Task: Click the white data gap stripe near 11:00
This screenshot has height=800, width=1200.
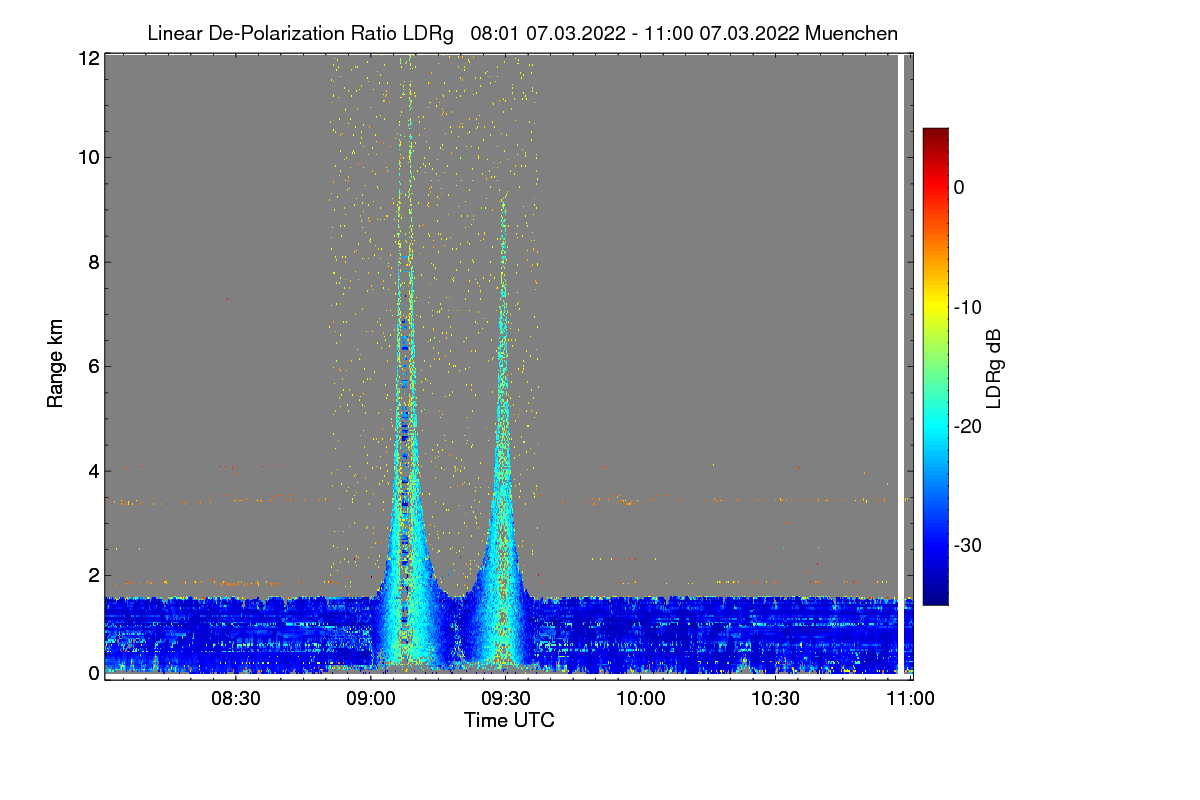Action: pos(901,365)
